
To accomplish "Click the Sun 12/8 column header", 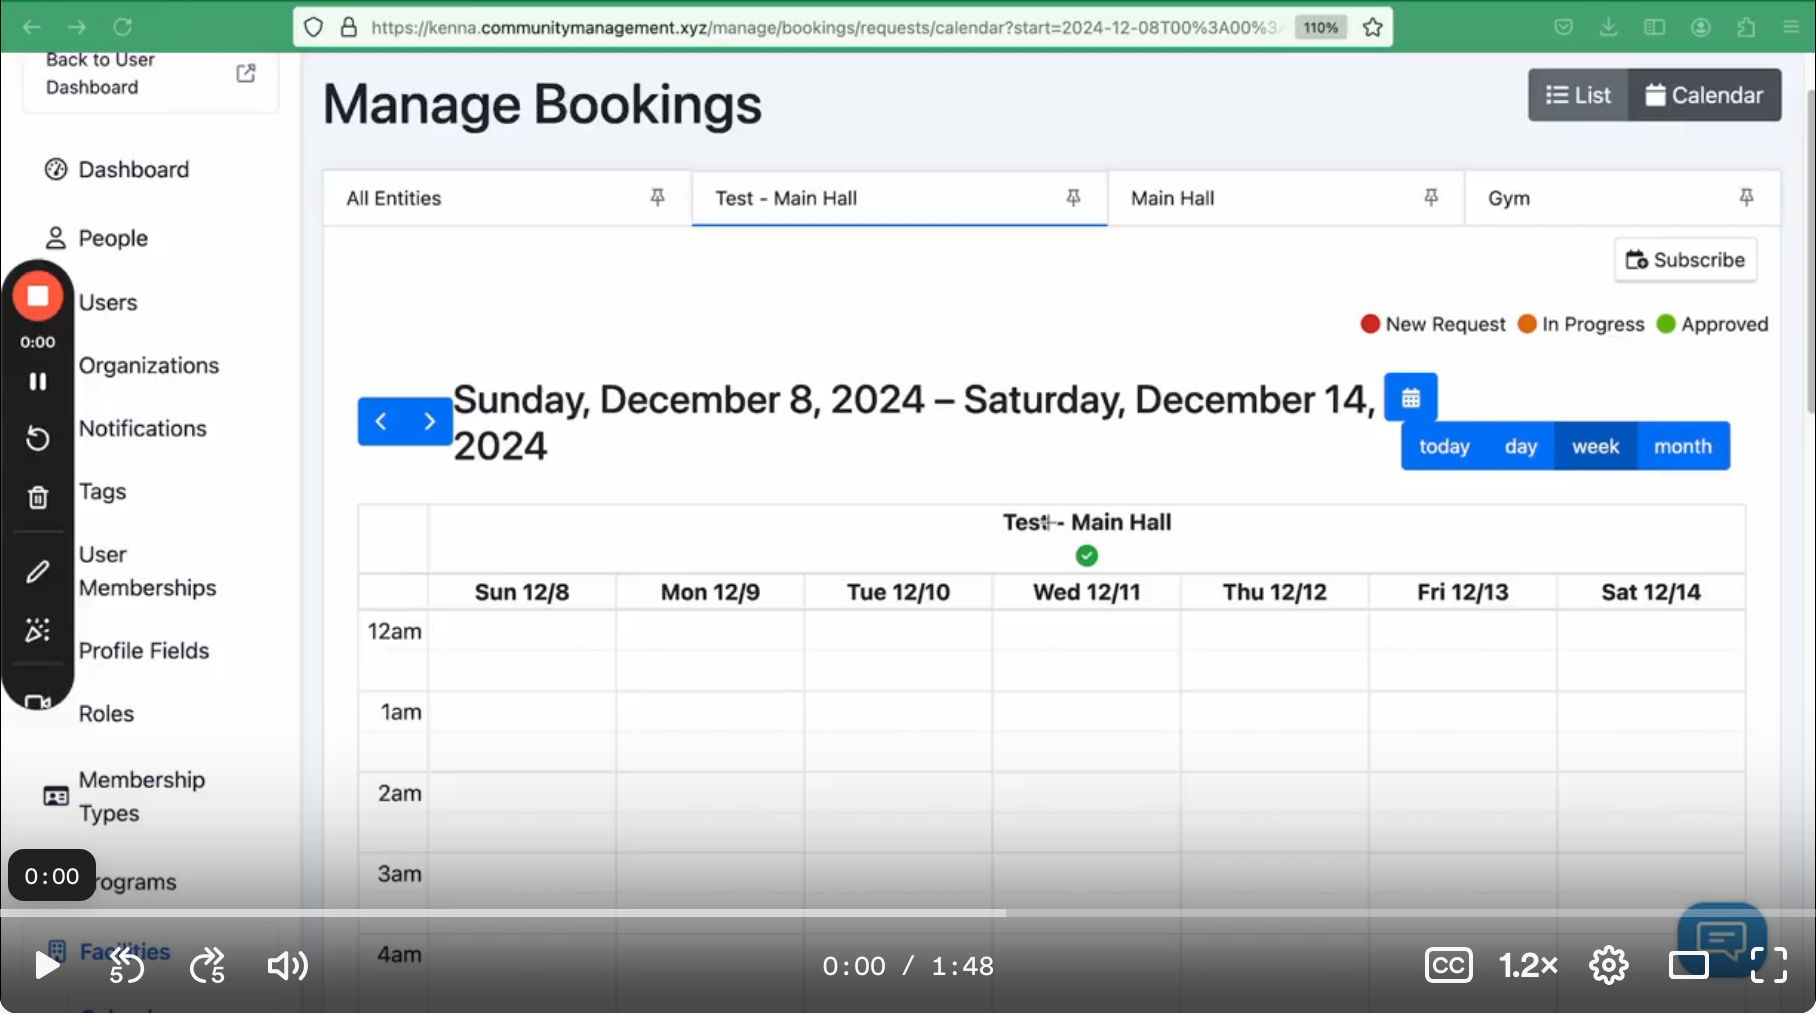I will (x=522, y=592).
